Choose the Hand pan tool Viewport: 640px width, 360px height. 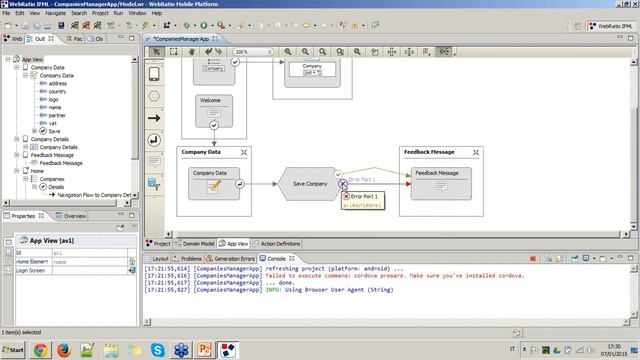(x=191, y=51)
